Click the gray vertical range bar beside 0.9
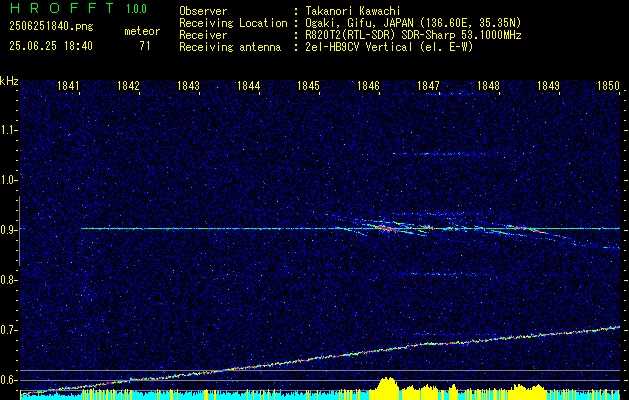Image resolution: width=629 pixels, height=400 pixels. click(19, 231)
